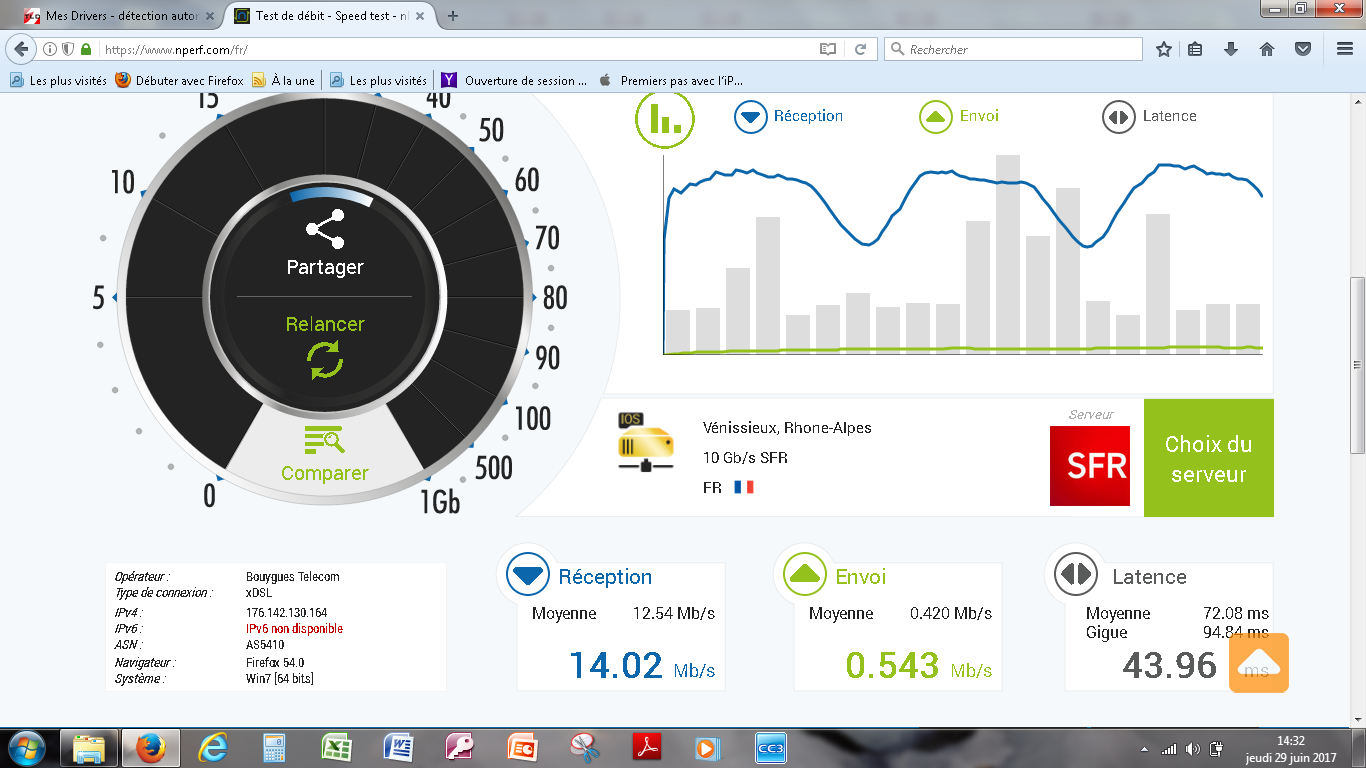Viewport: 1366px width, 768px height.
Task: Open the Firefox hamburger menu
Action: 1345,49
